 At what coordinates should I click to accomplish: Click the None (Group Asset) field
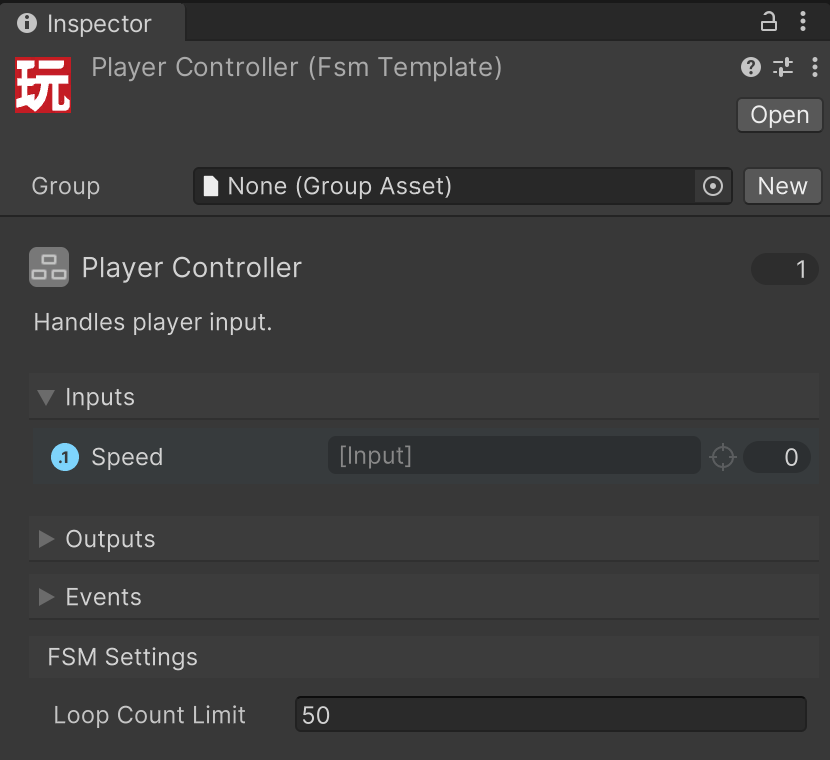click(x=444, y=186)
